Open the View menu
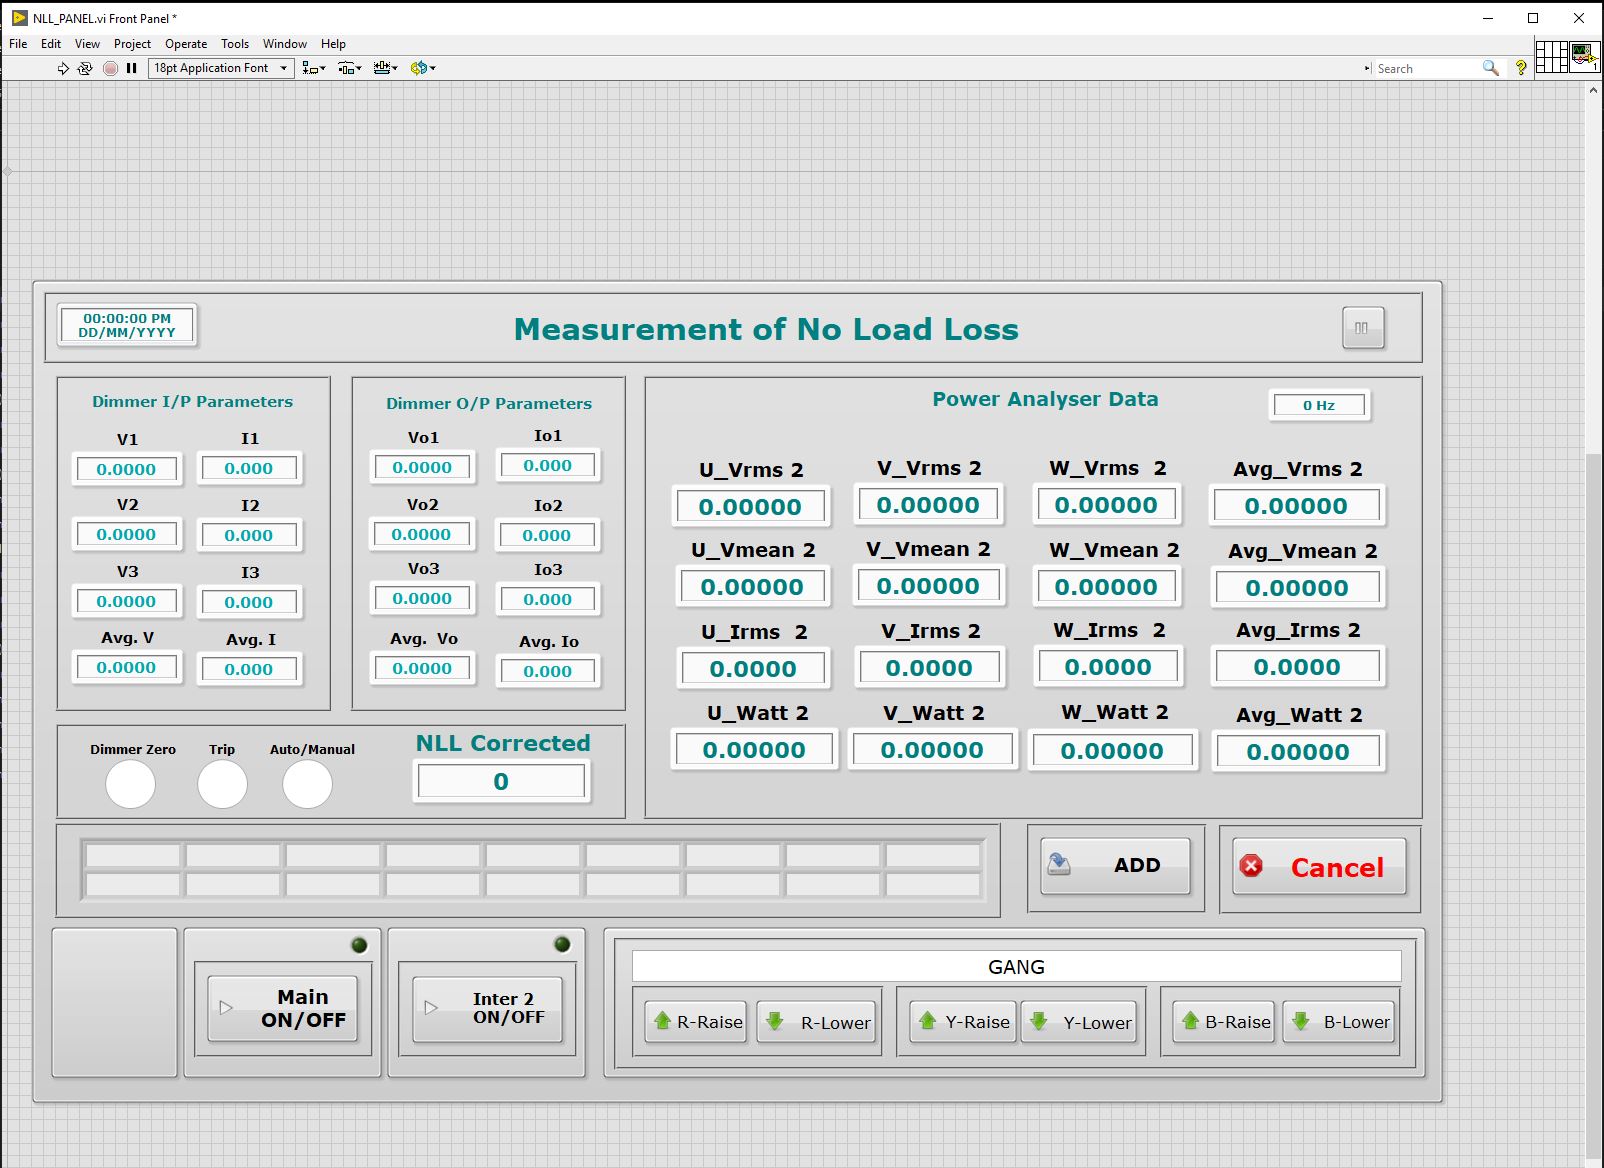The height and width of the screenshot is (1168, 1604). pos(87,44)
